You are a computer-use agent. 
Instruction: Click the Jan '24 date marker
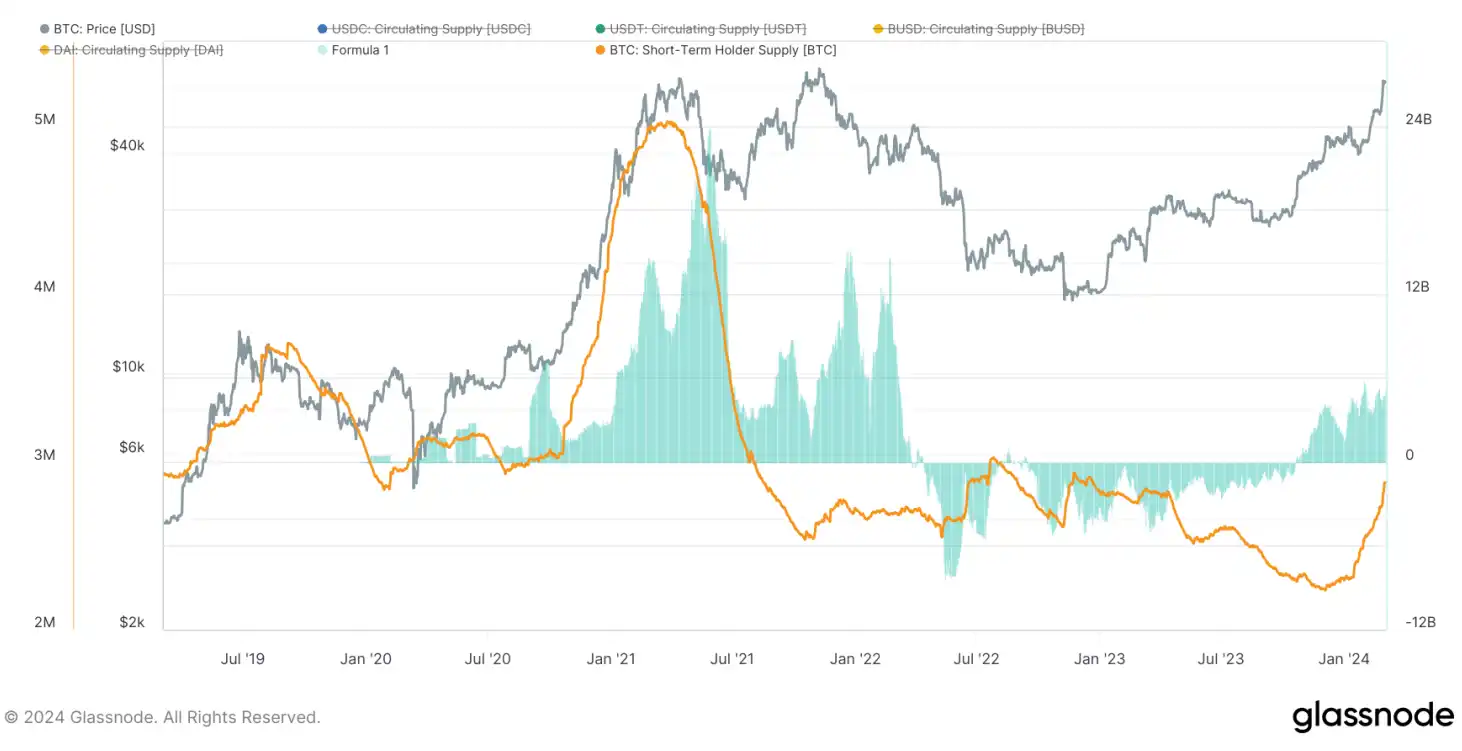pos(1344,658)
